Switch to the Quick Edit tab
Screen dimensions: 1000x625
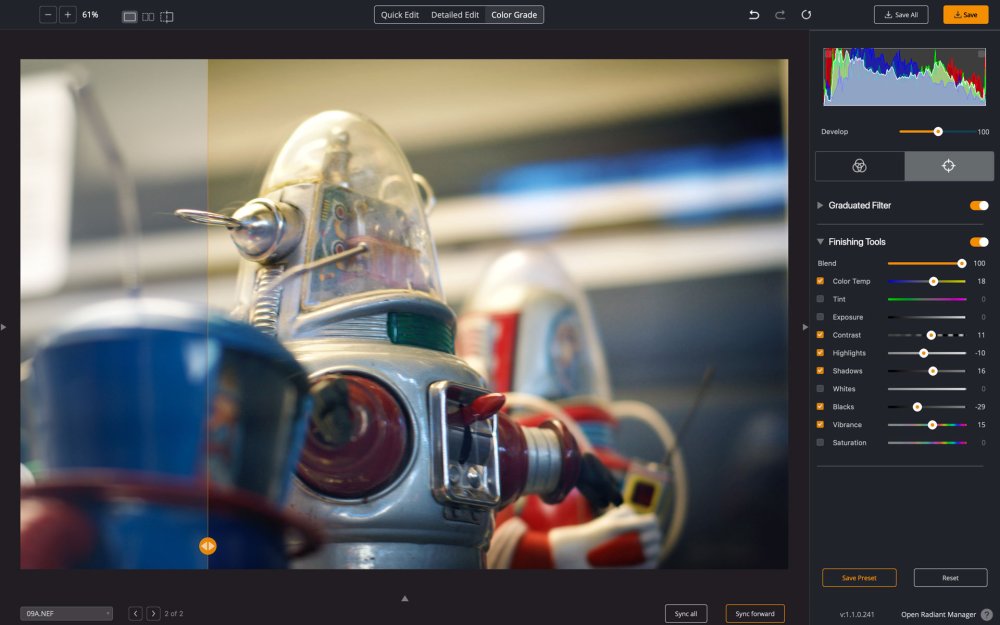pos(400,15)
